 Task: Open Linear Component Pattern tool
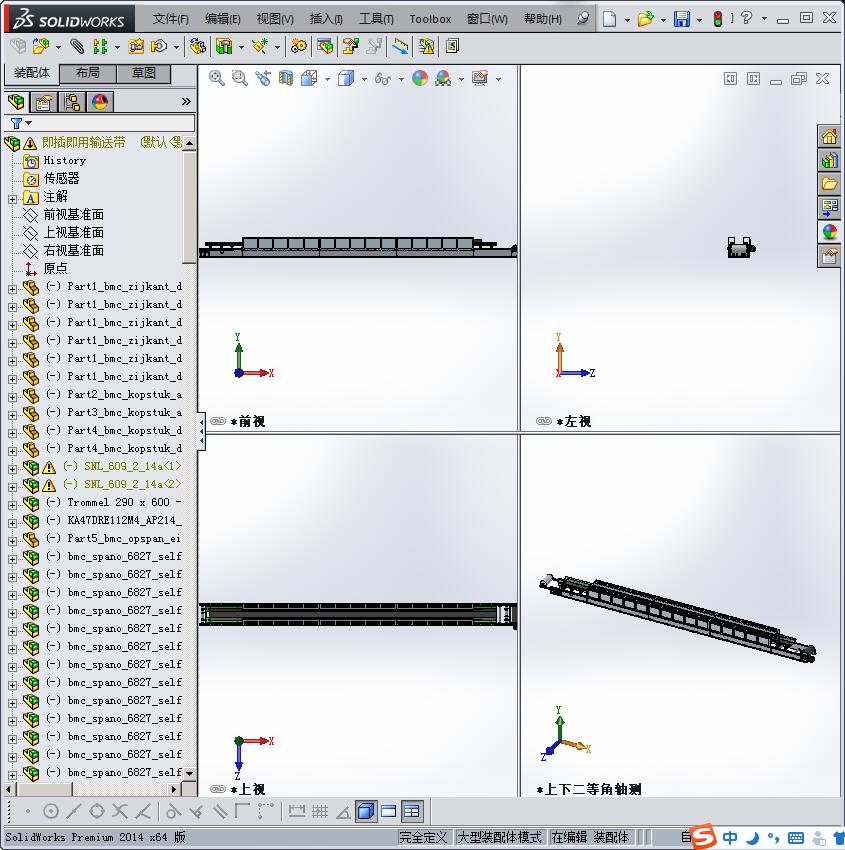coord(100,47)
